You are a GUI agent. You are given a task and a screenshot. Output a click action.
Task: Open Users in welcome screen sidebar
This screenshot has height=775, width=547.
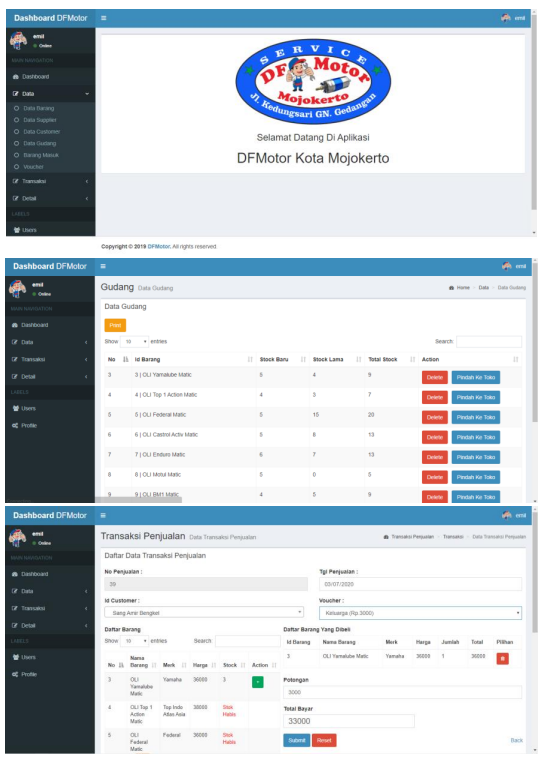[x=29, y=230]
